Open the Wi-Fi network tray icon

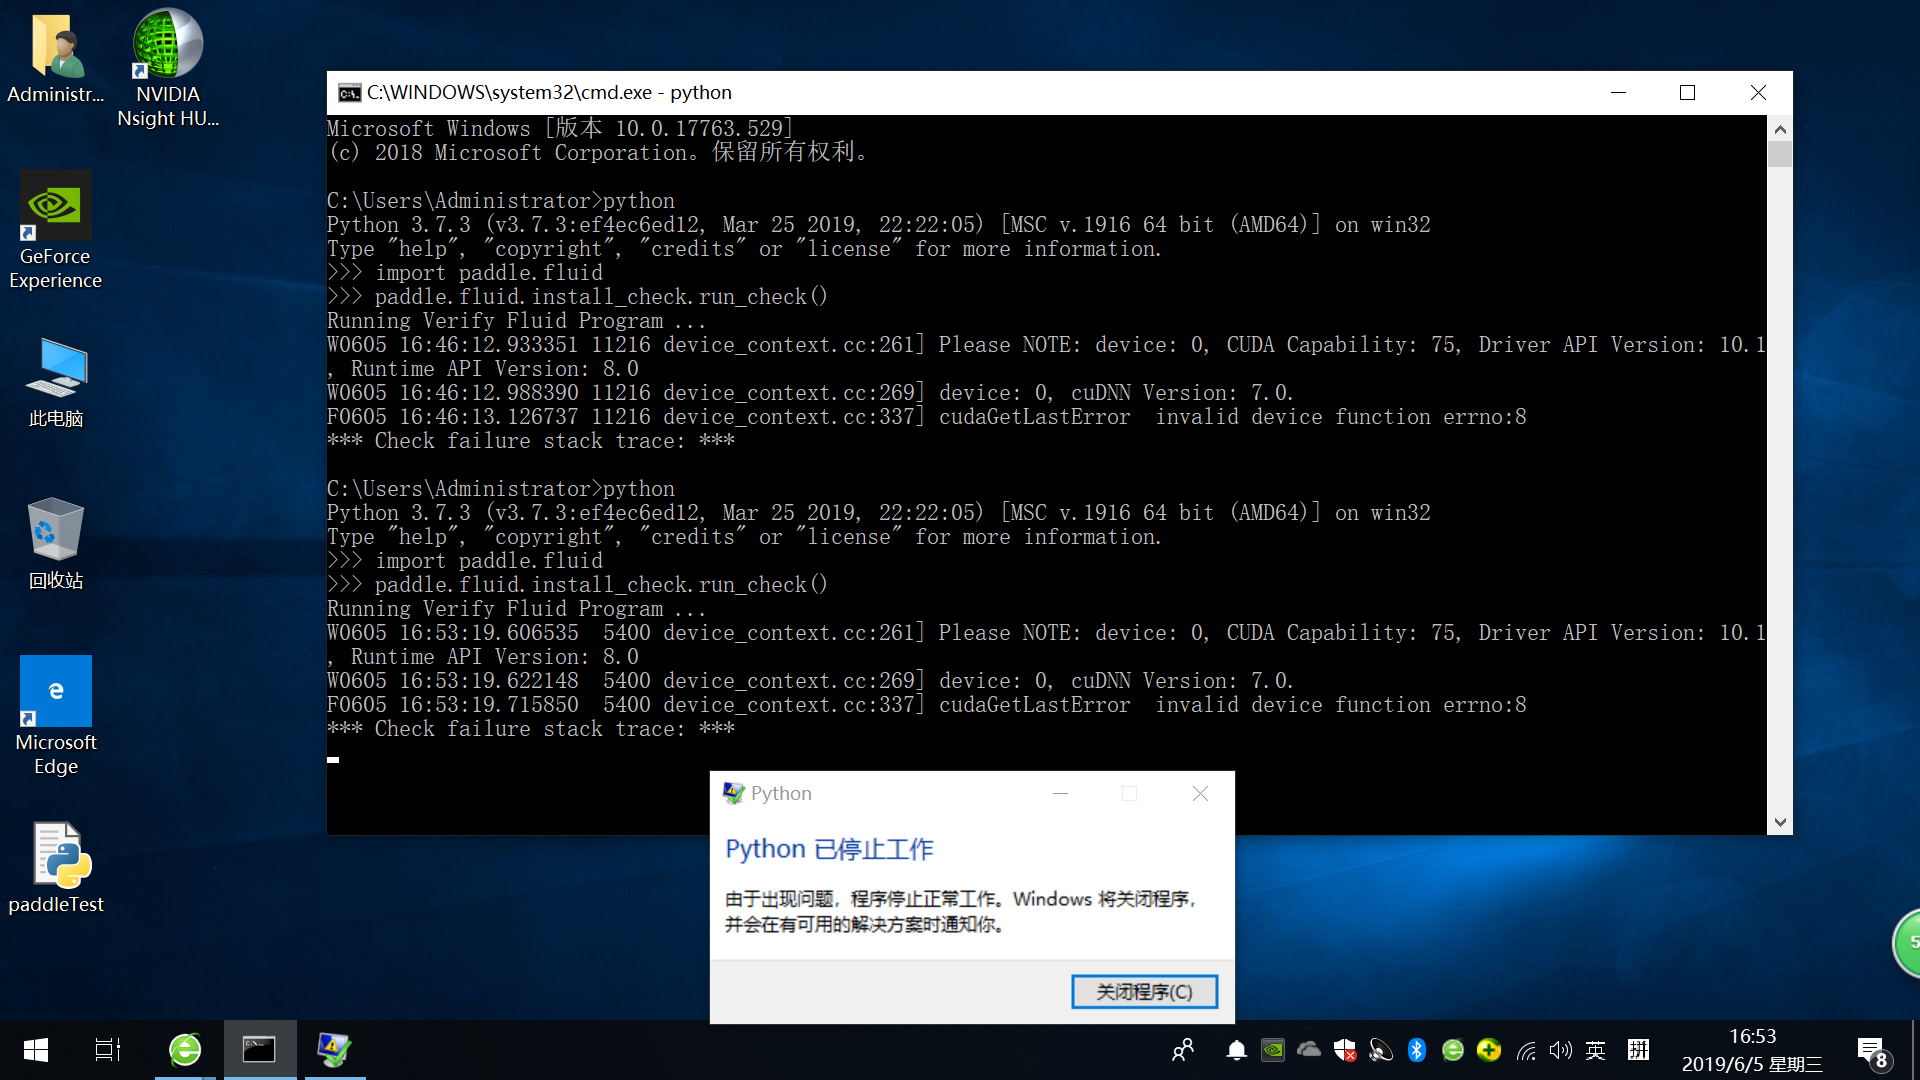click(x=1525, y=1050)
